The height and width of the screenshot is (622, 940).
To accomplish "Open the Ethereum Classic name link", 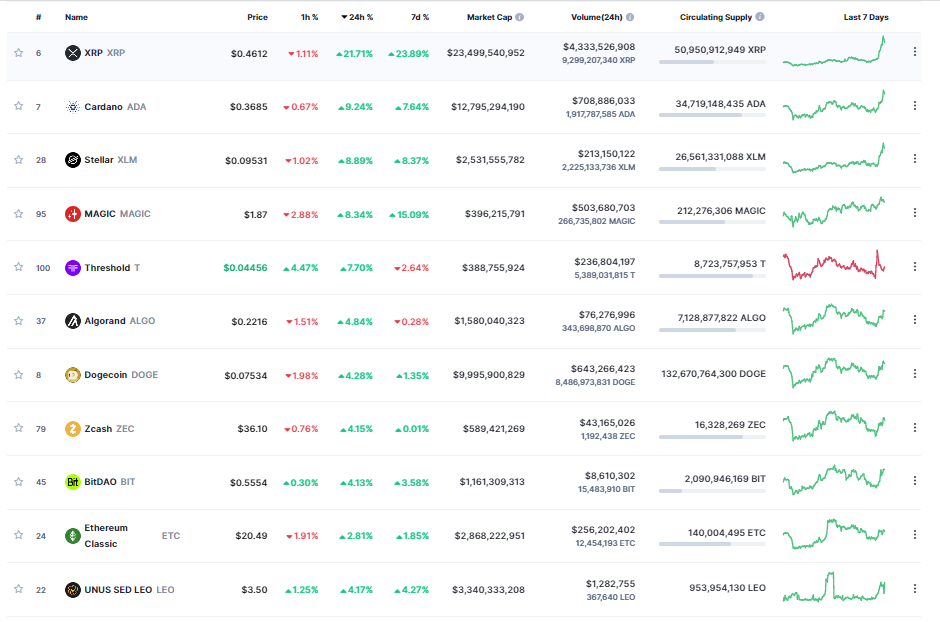I will click(106, 536).
